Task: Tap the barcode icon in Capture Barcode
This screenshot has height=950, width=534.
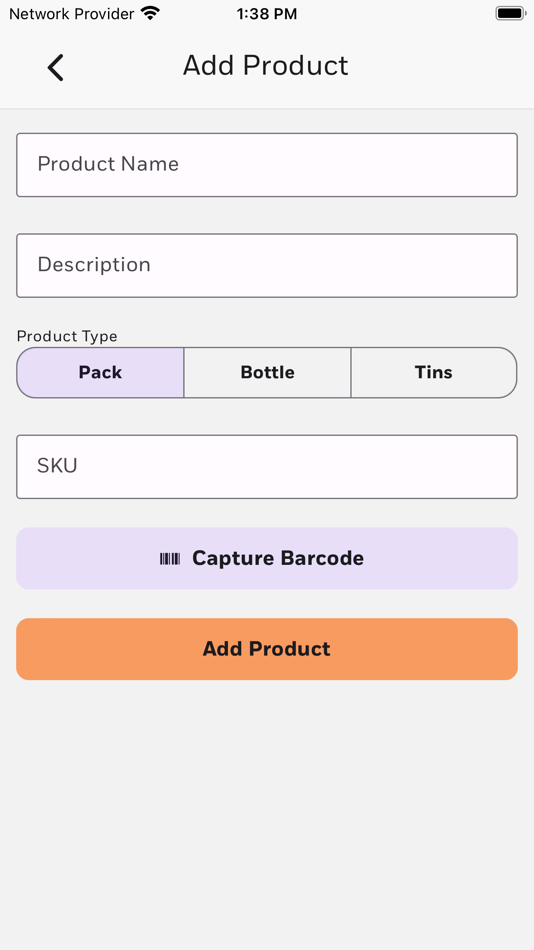Action: 170,559
